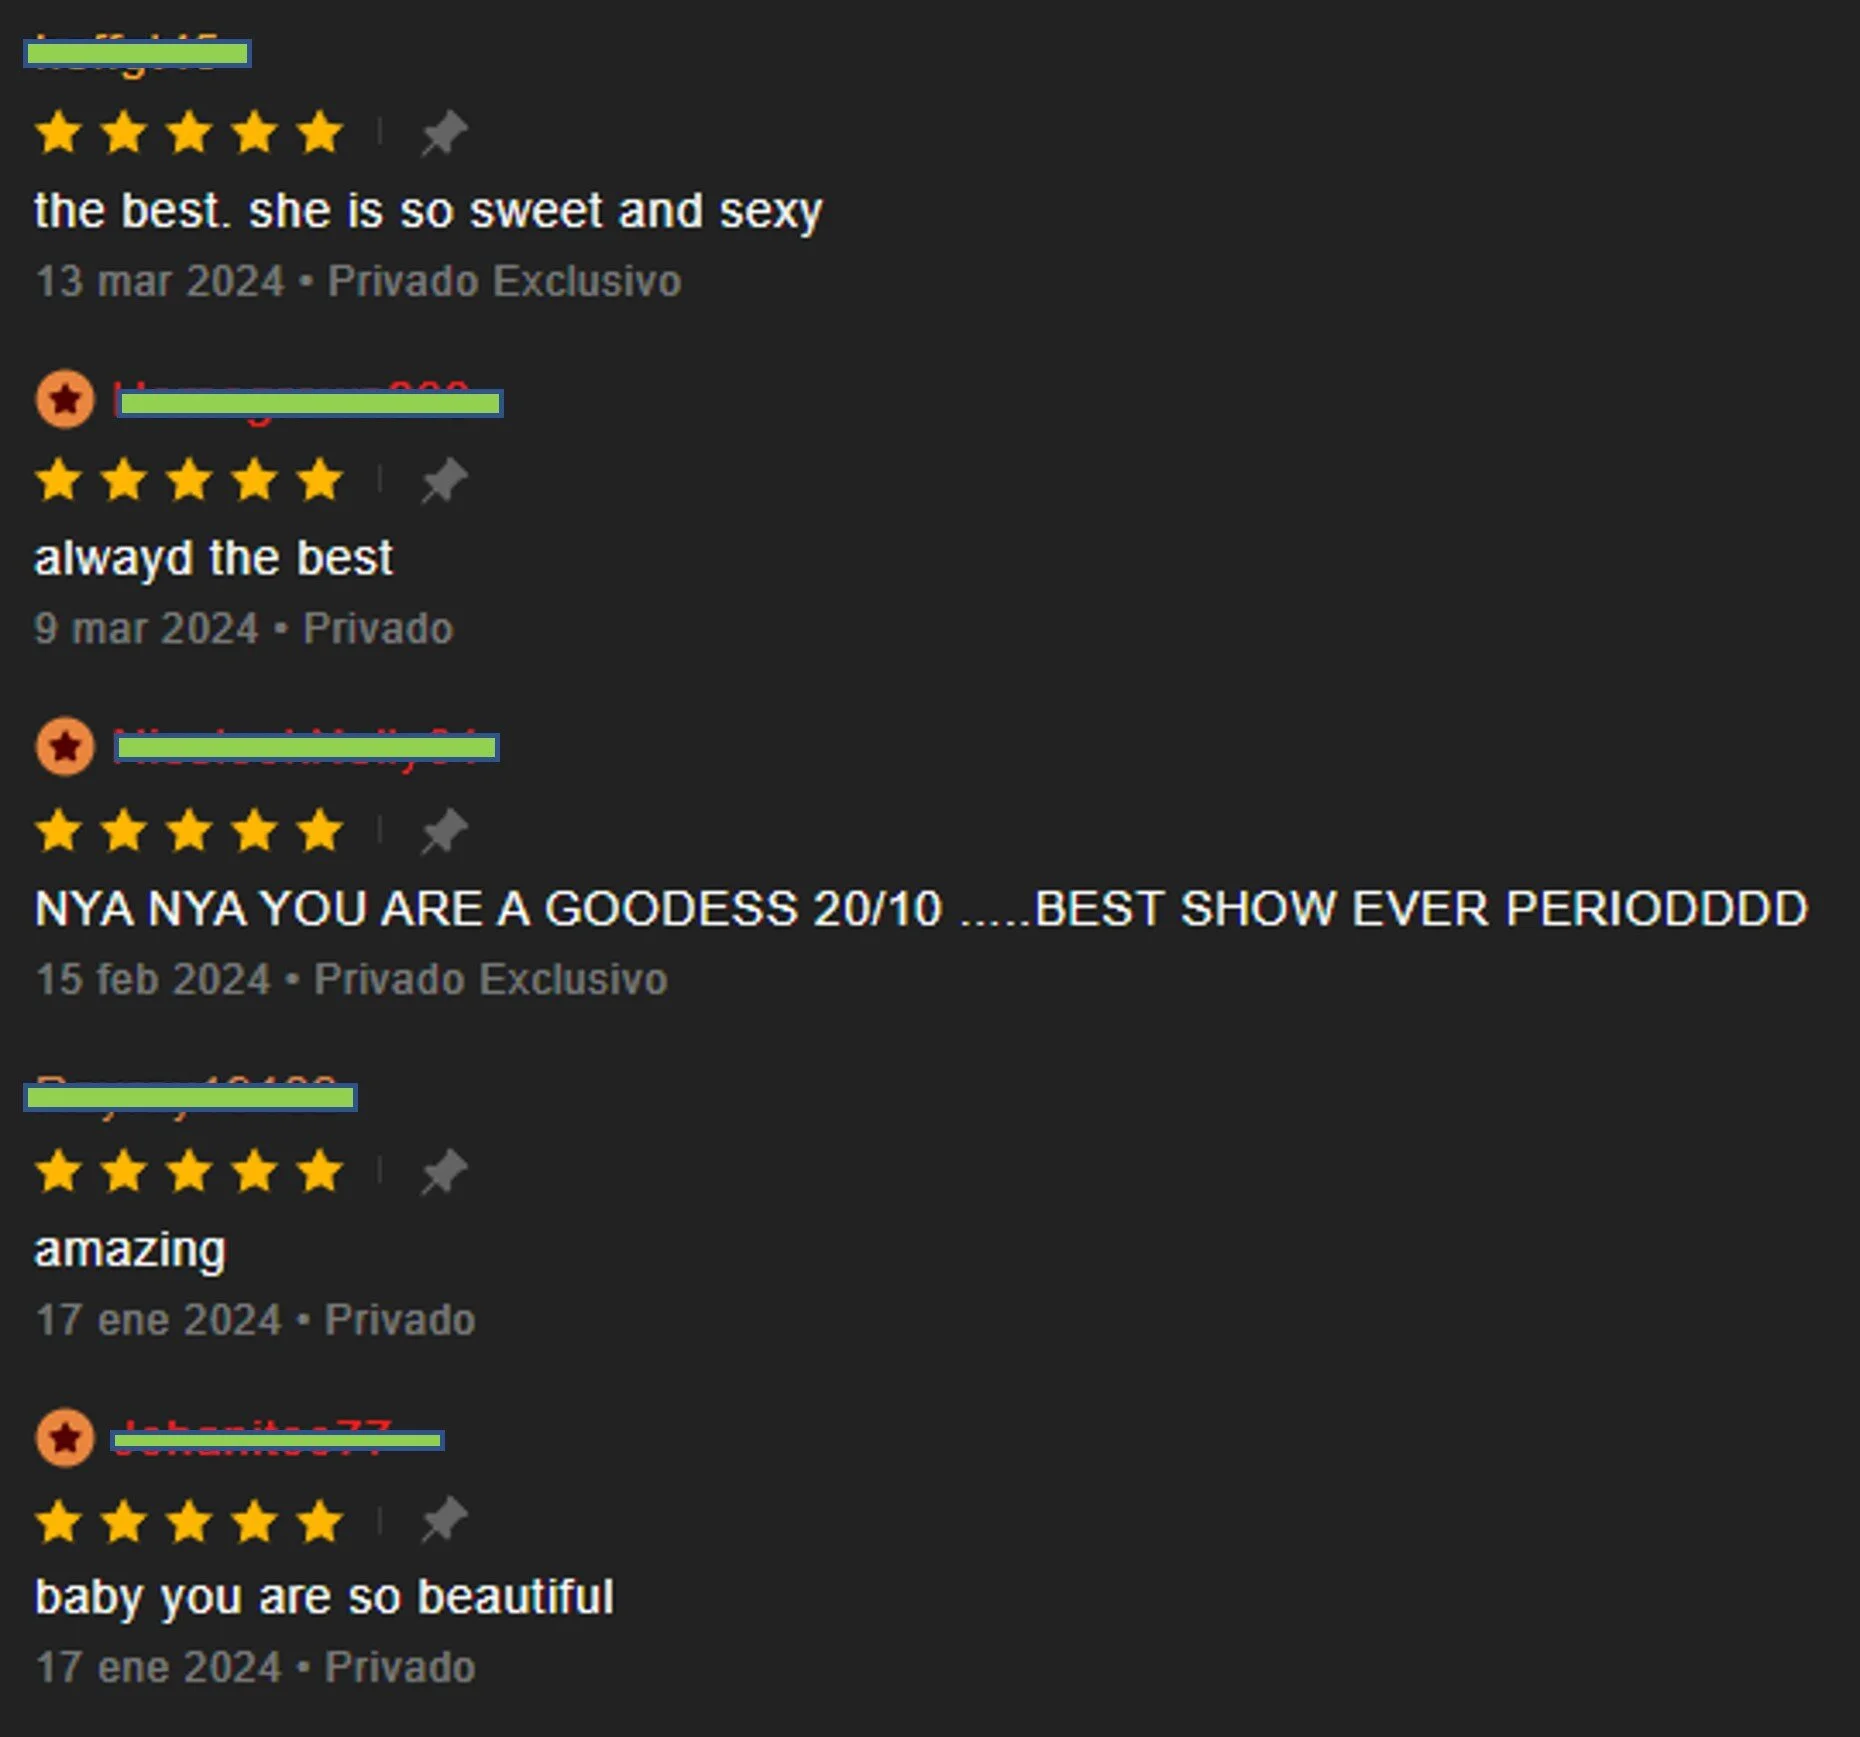Open the red username above "baby you are so beautiful"
The image size is (1860, 1737).
point(278,1440)
